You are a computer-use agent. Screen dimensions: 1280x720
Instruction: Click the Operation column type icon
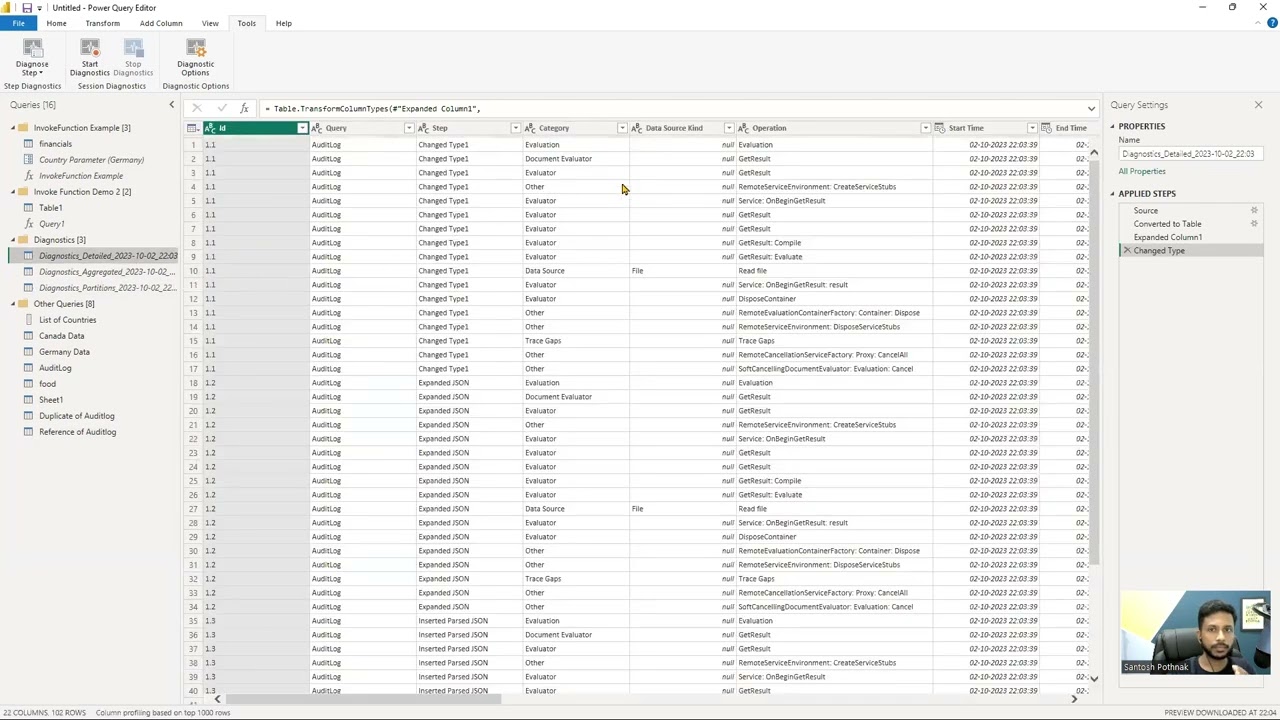coord(743,128)
